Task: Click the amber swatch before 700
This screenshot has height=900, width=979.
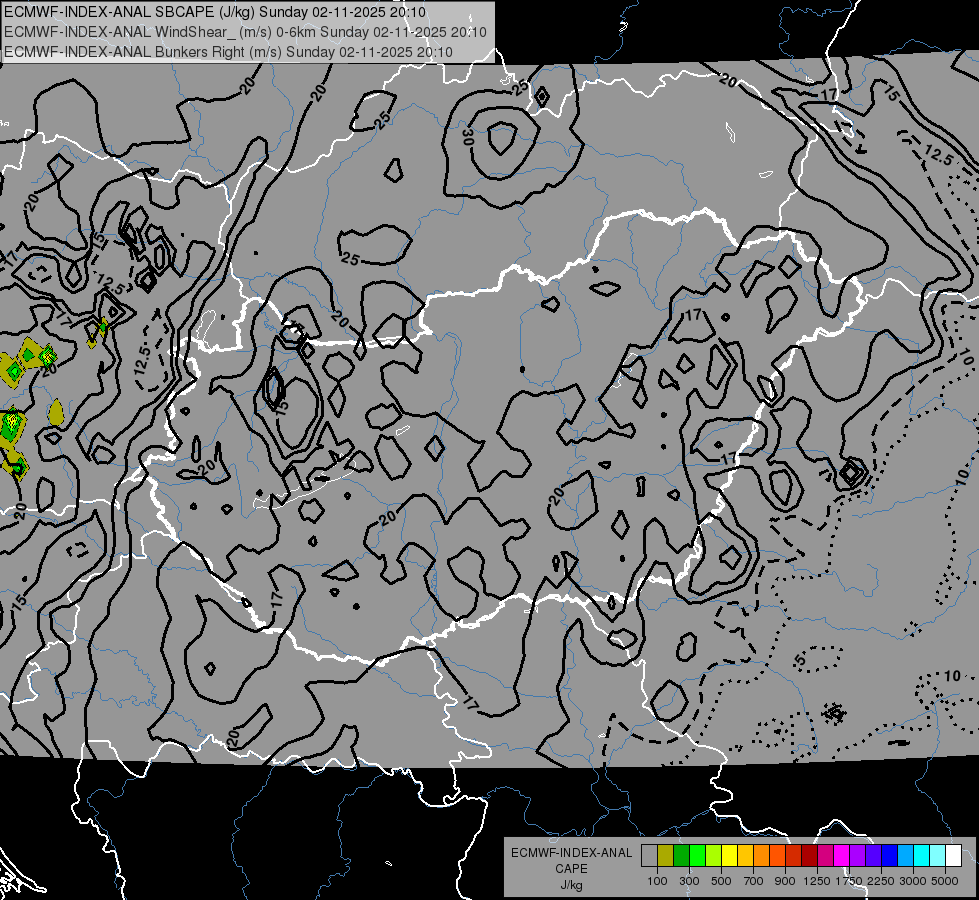Action: [x=745, y=856]
